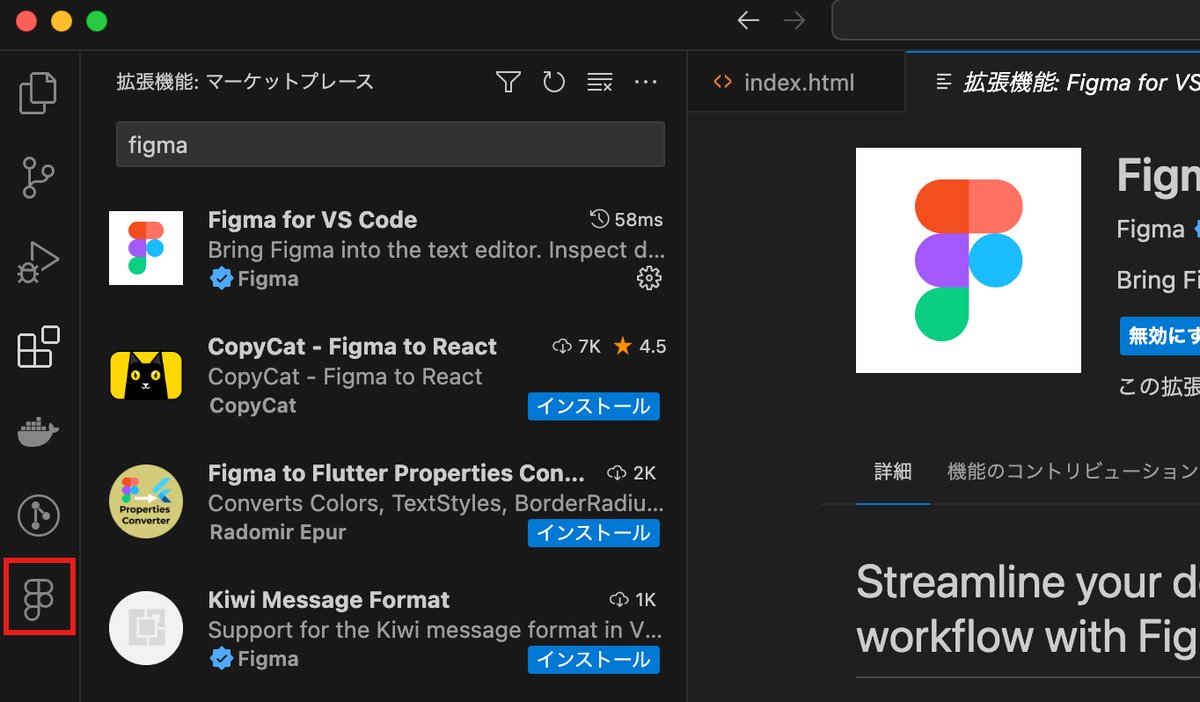Open the Docker view in activity bar

coord(39,432)
